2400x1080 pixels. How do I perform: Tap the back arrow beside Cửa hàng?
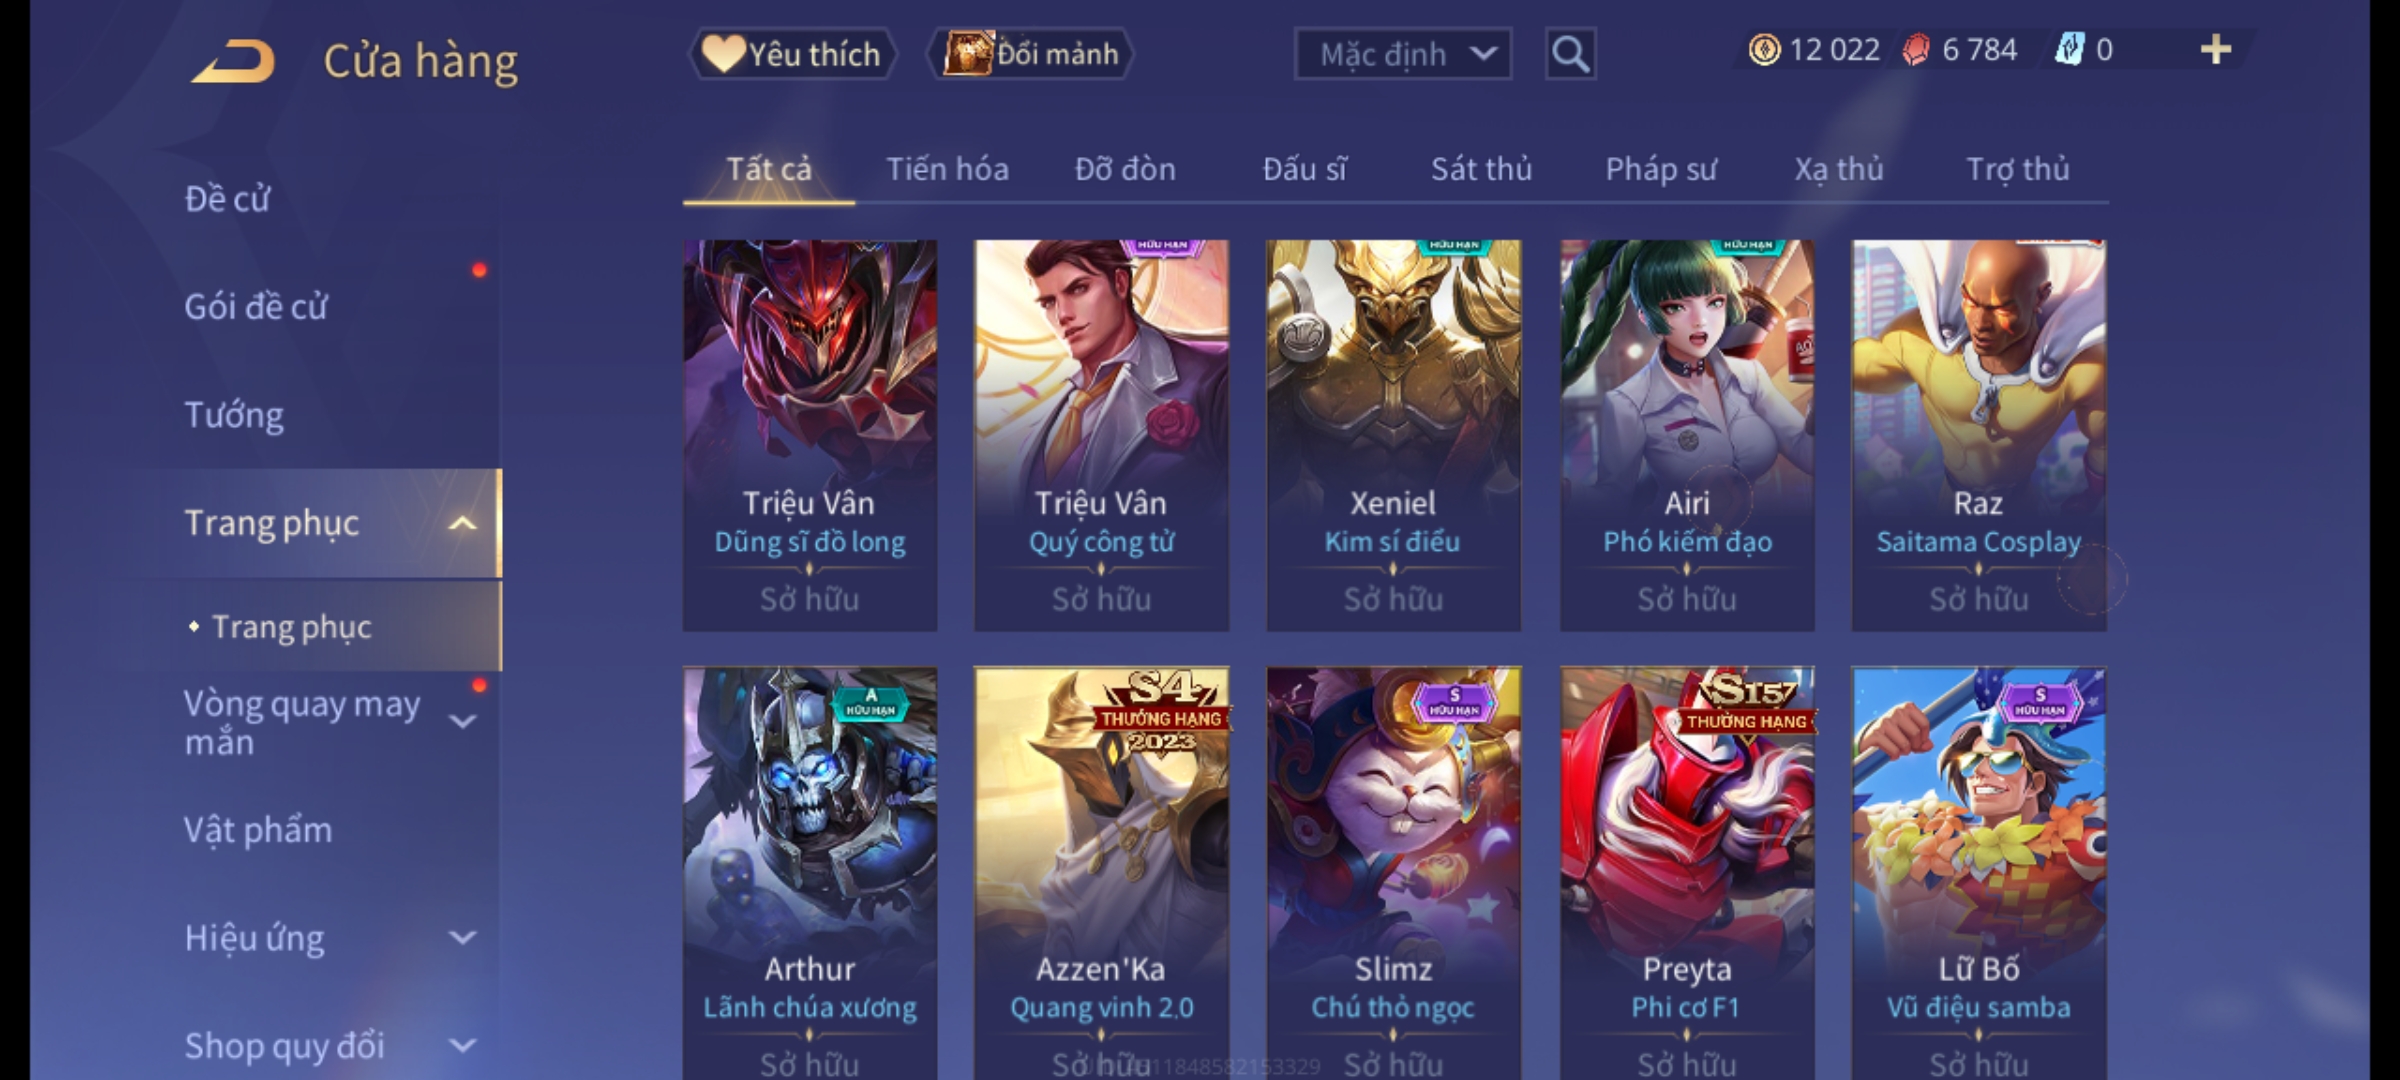(234, 60)
